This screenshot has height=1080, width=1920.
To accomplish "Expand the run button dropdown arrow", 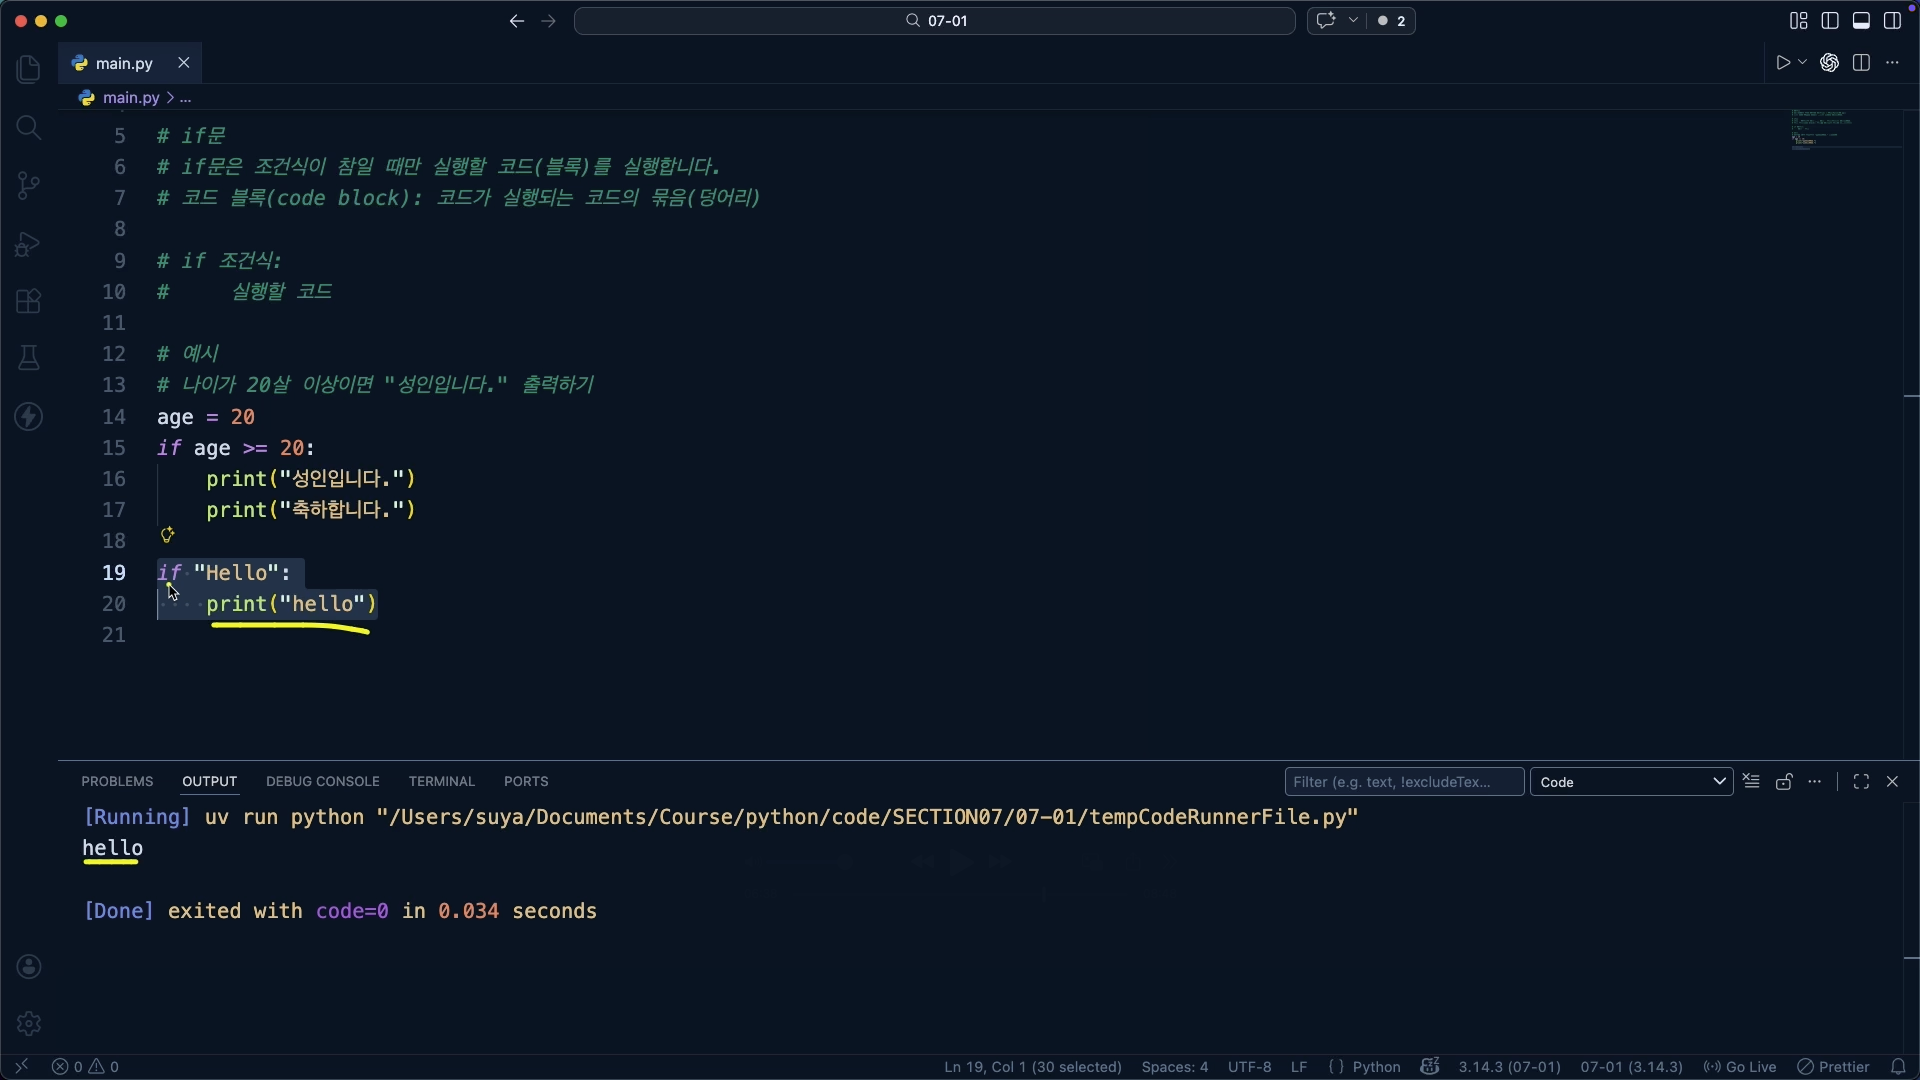I will [1803, 63].
